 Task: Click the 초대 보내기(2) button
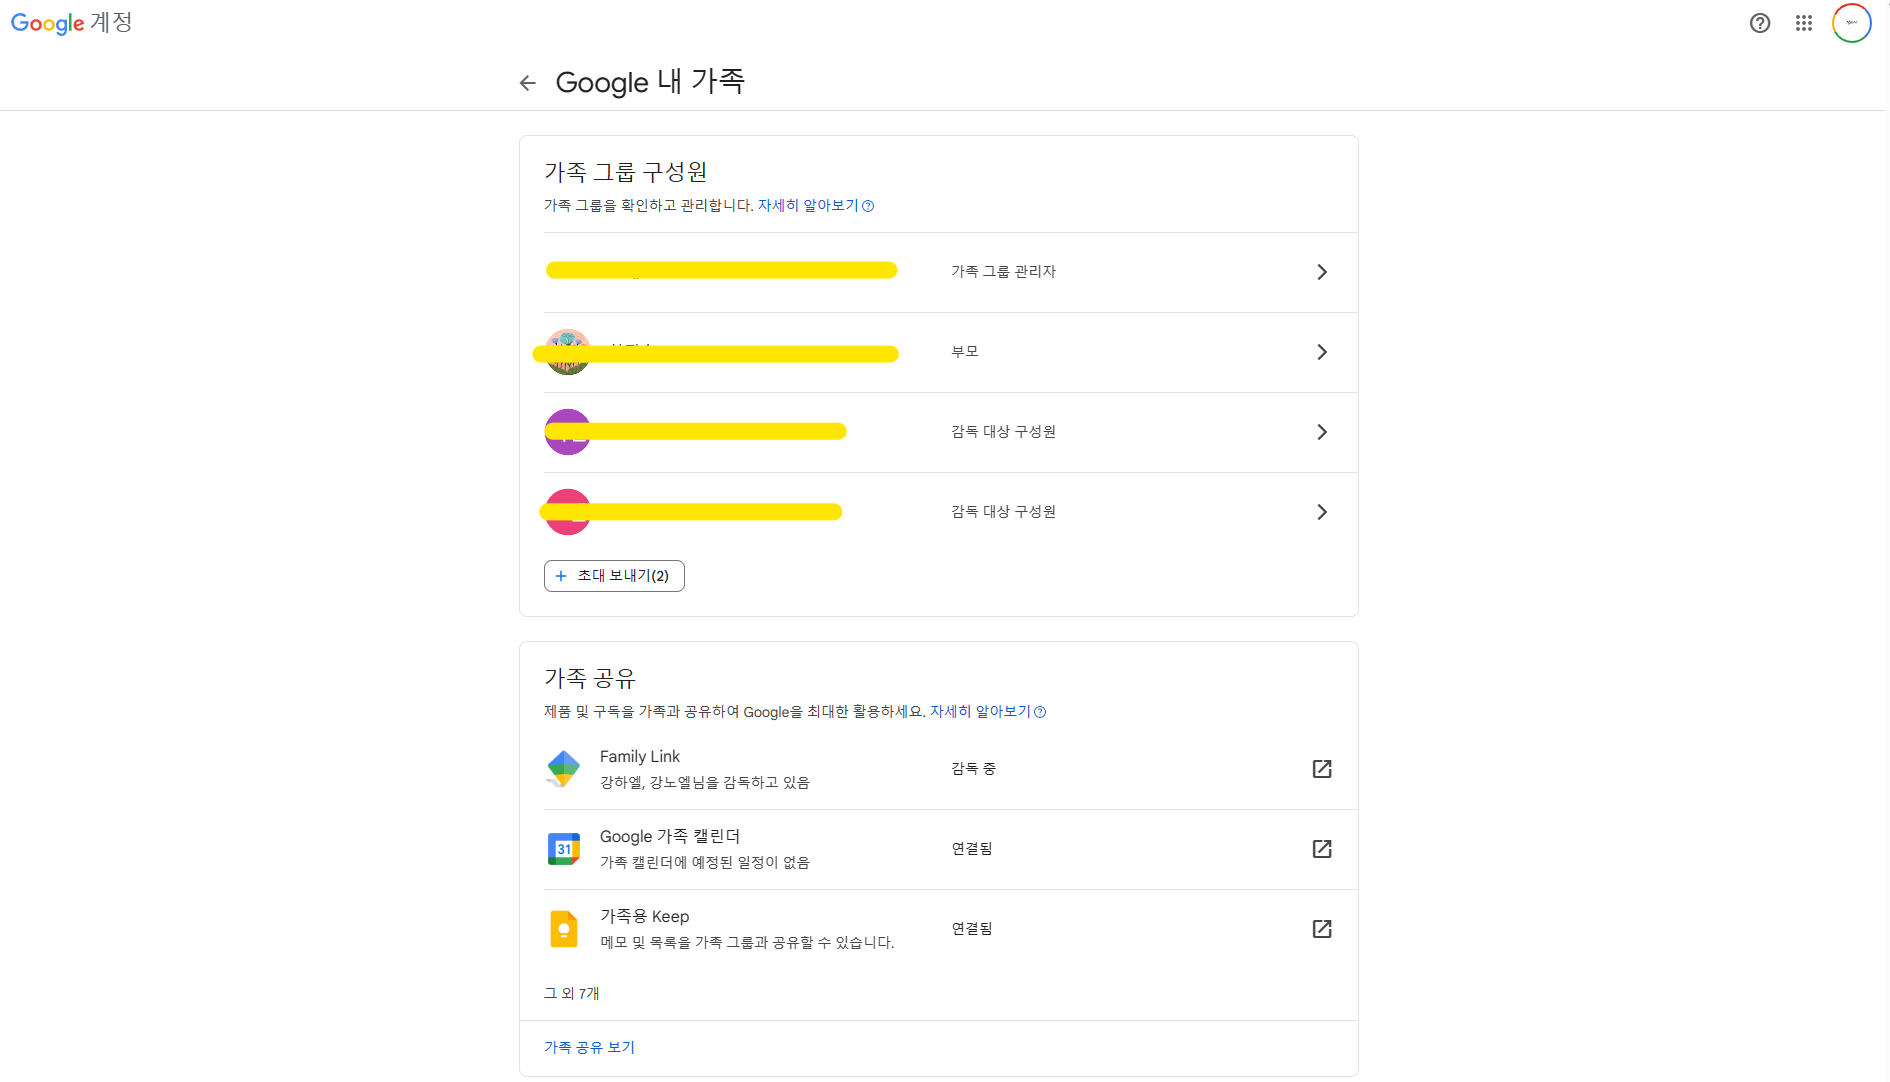click(614, 576)
